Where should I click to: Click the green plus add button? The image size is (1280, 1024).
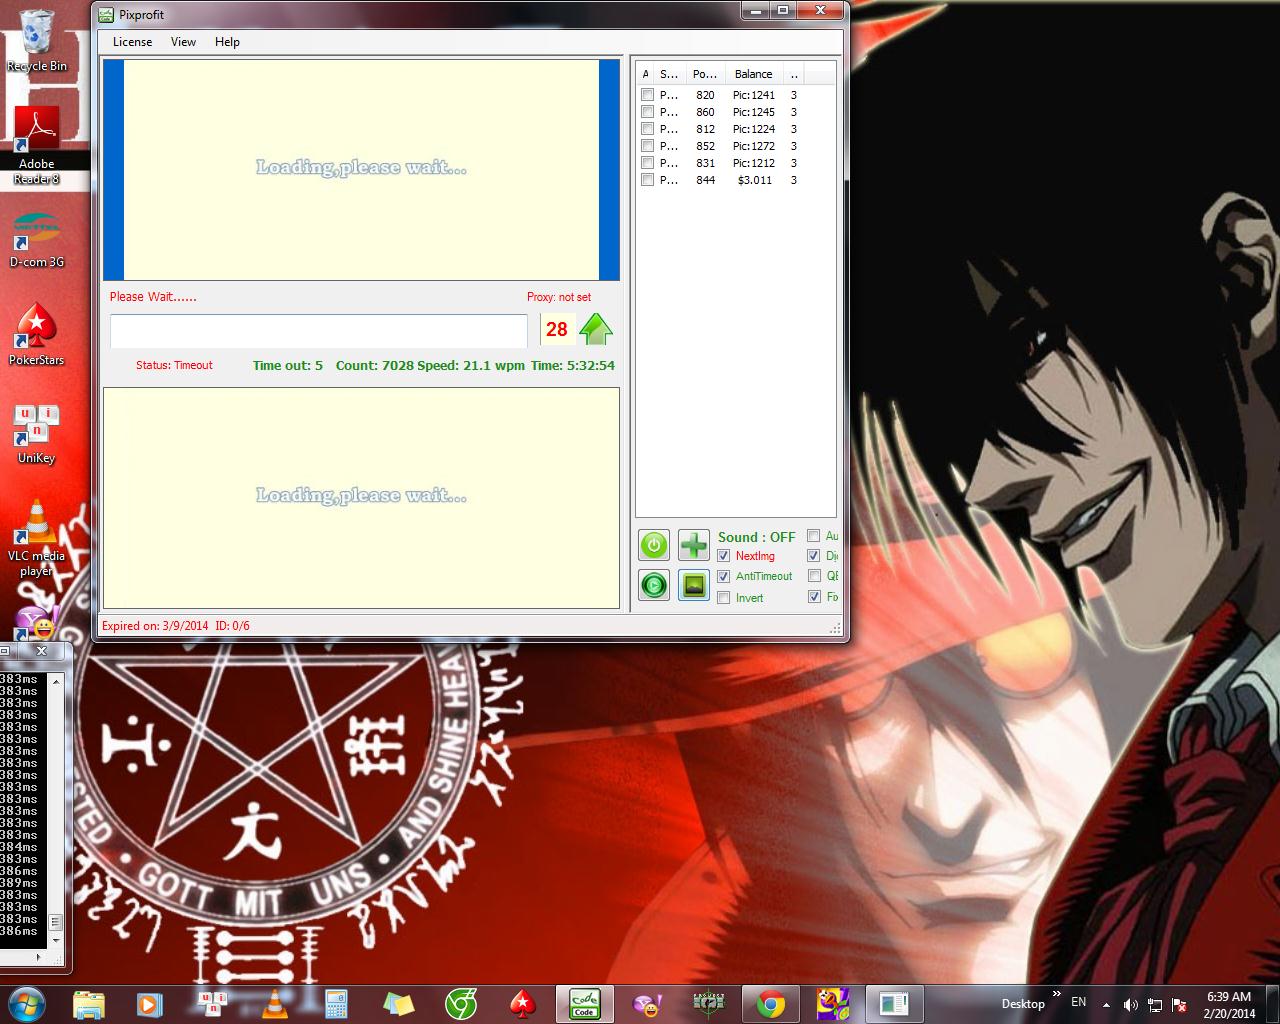[x=694, y=545]
